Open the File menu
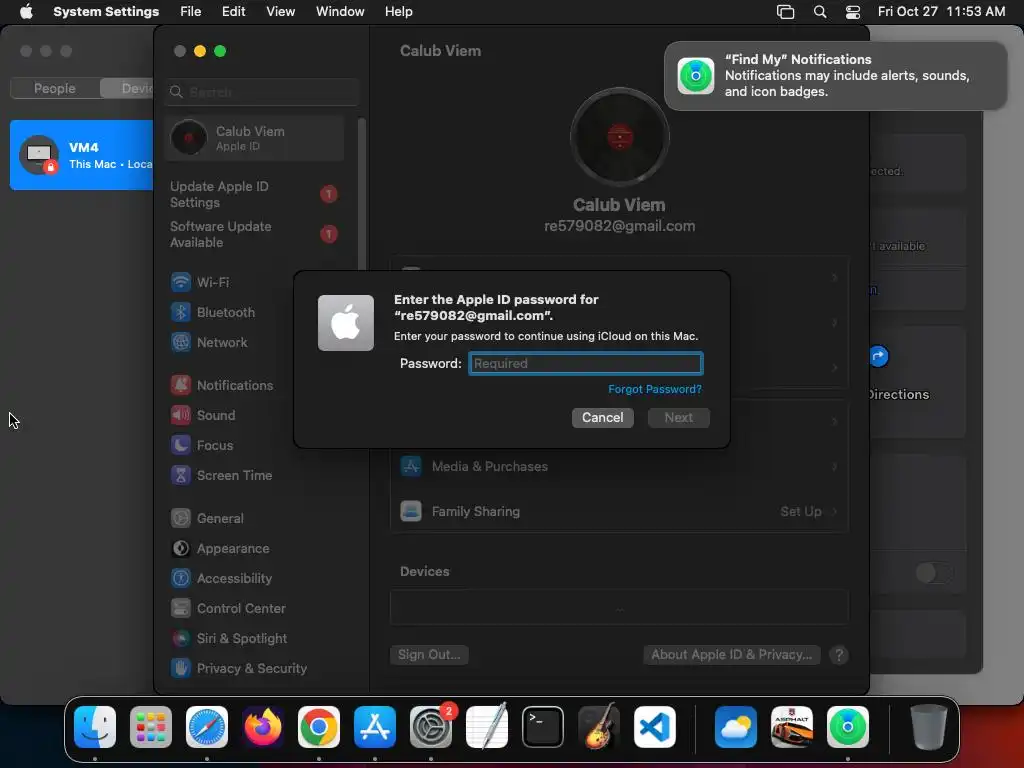 tap(191, 12)
